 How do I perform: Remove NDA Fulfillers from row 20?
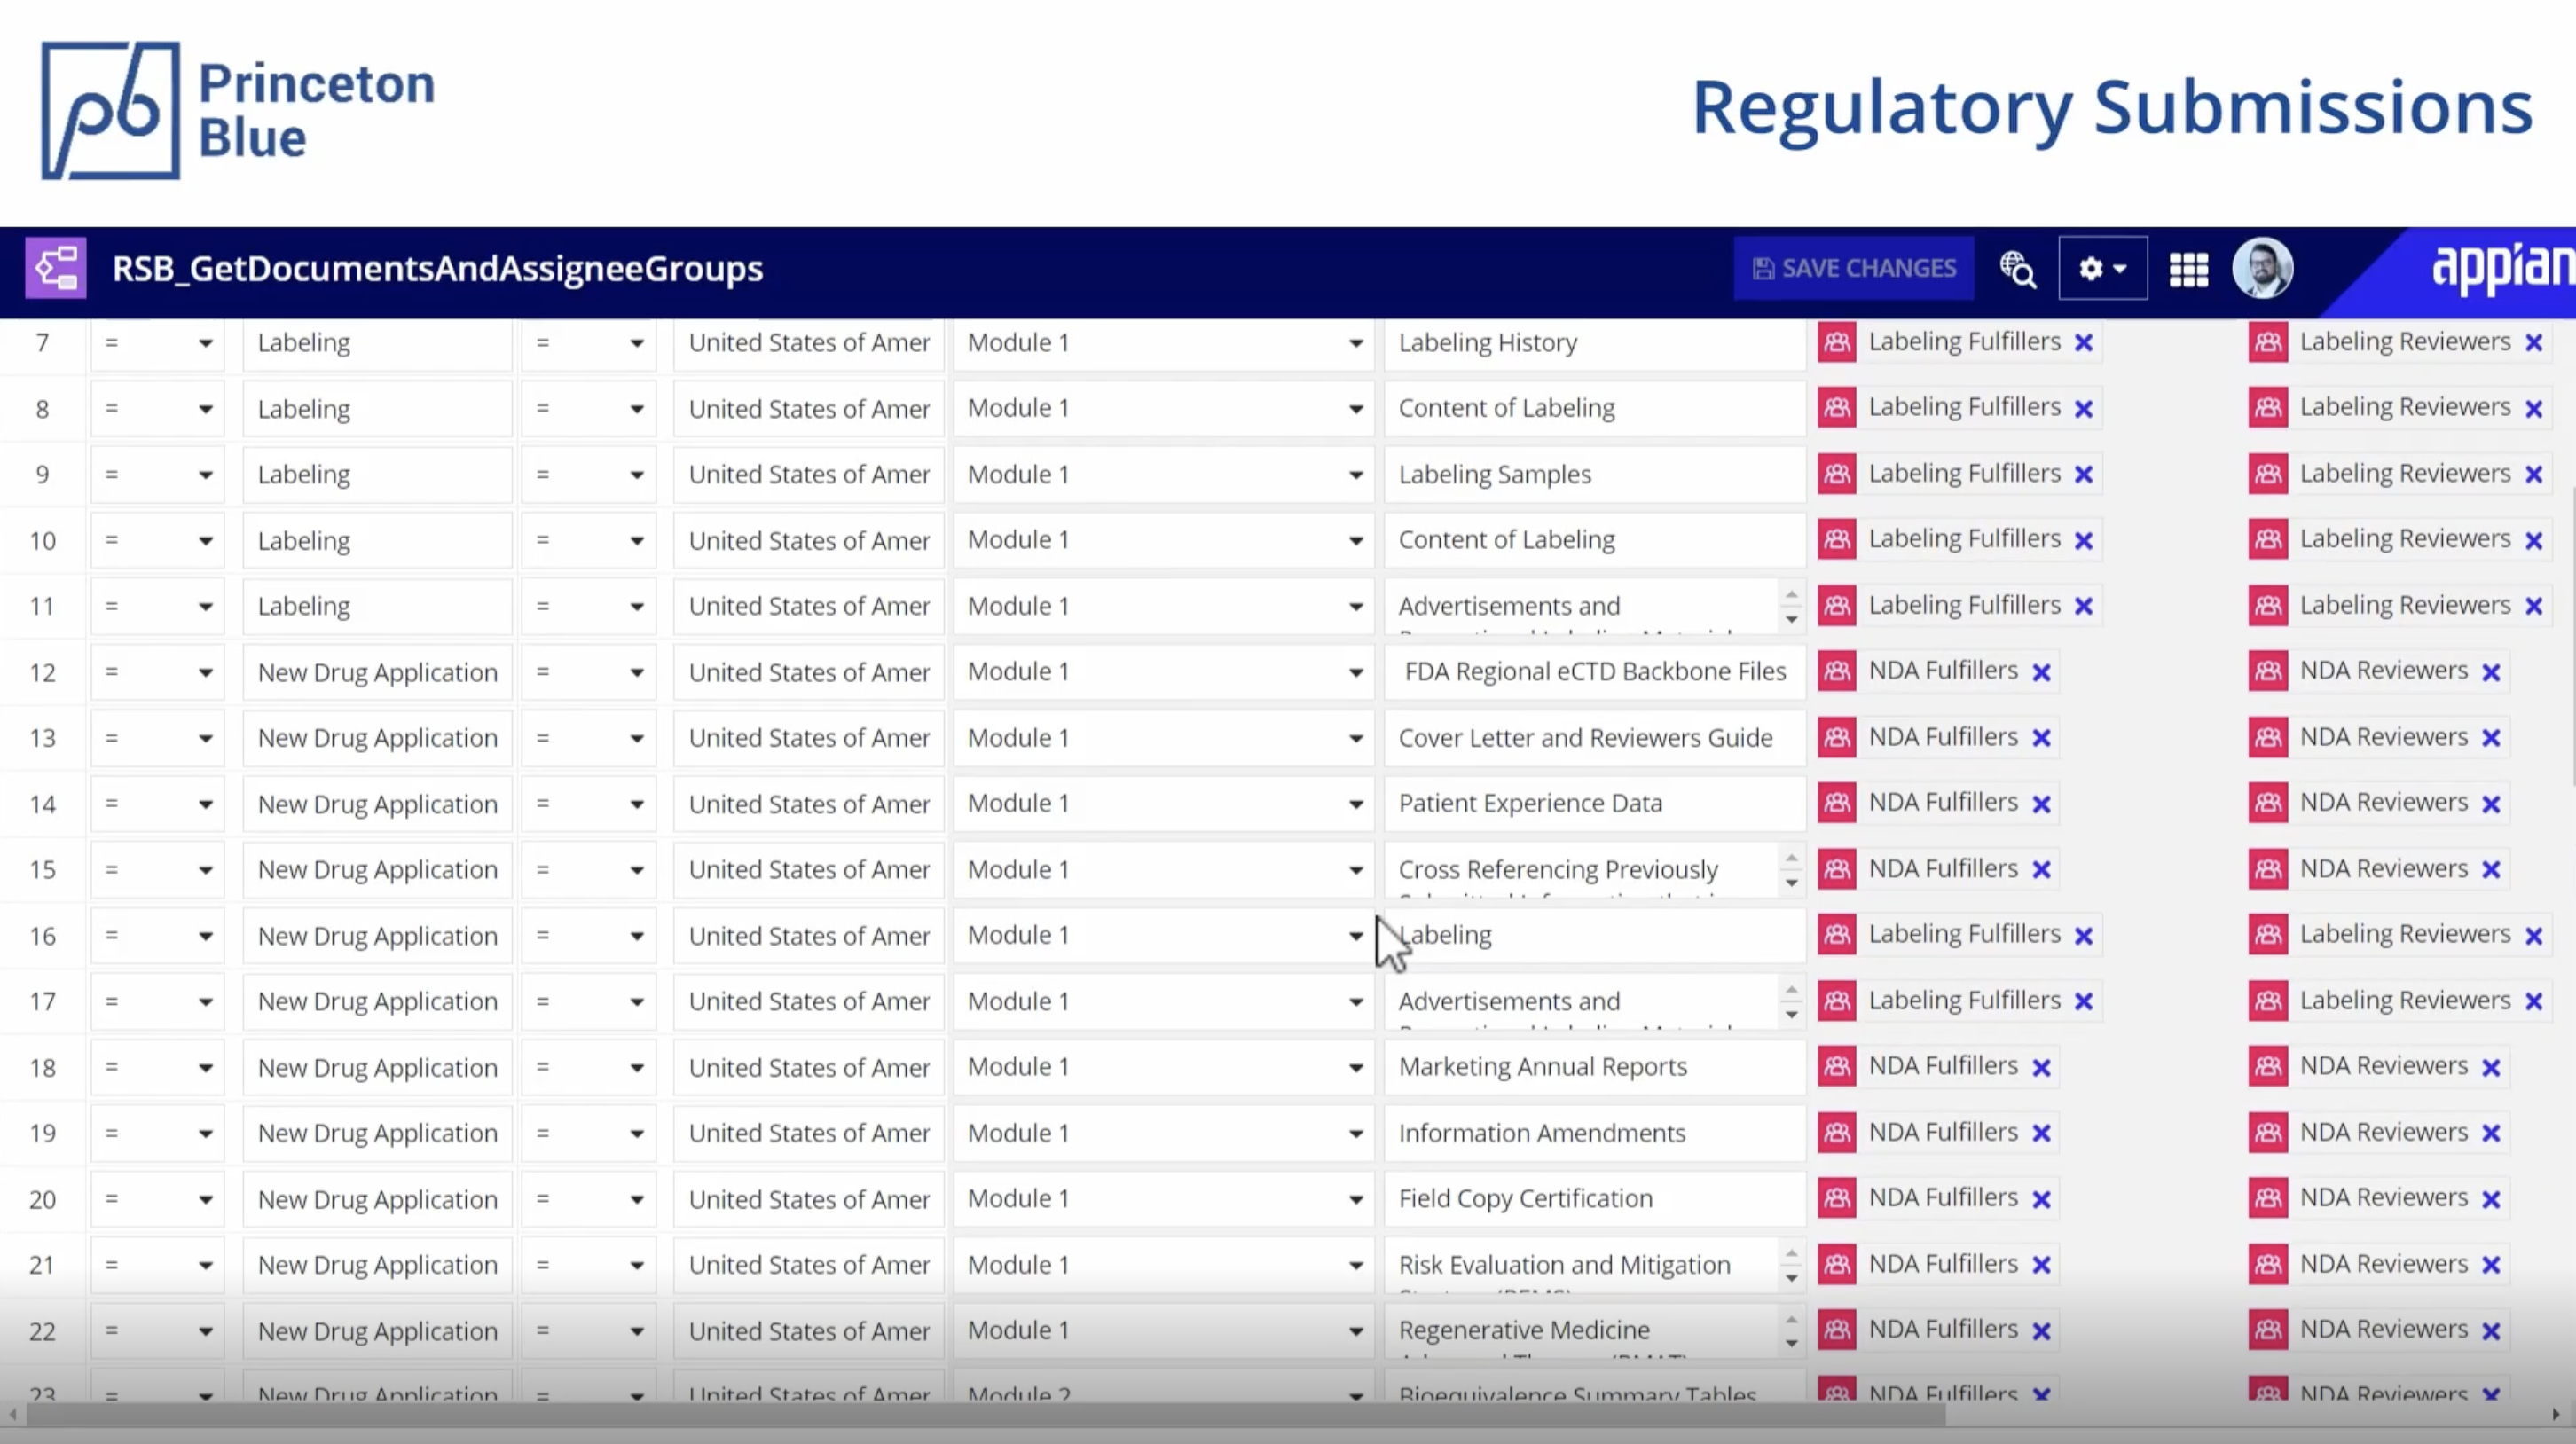tap(2042, 1199)
